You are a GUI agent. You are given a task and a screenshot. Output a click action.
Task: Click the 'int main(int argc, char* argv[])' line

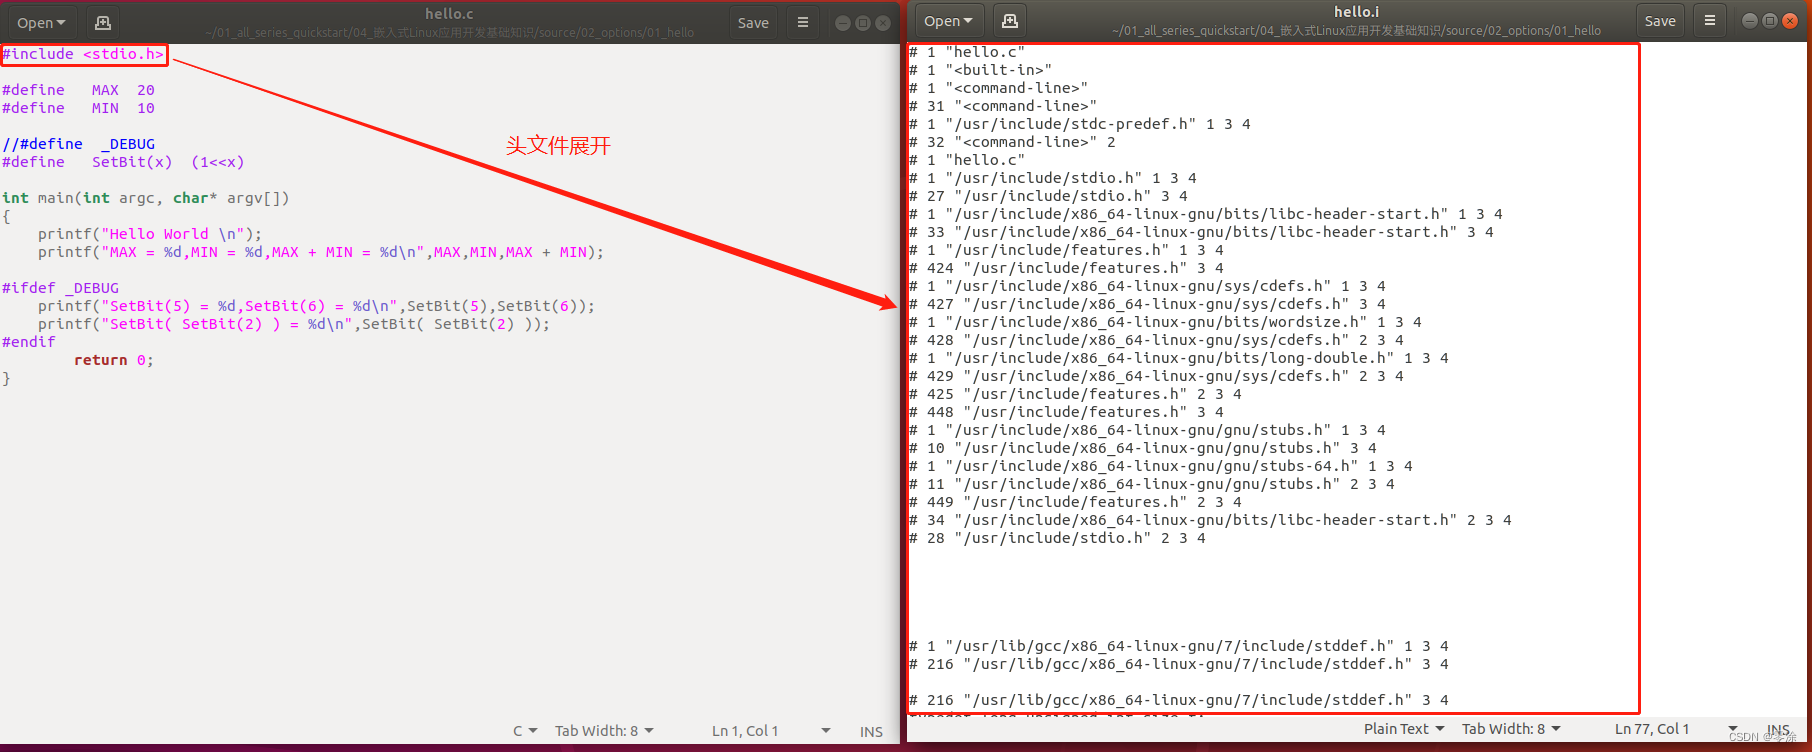click(146, 198)
